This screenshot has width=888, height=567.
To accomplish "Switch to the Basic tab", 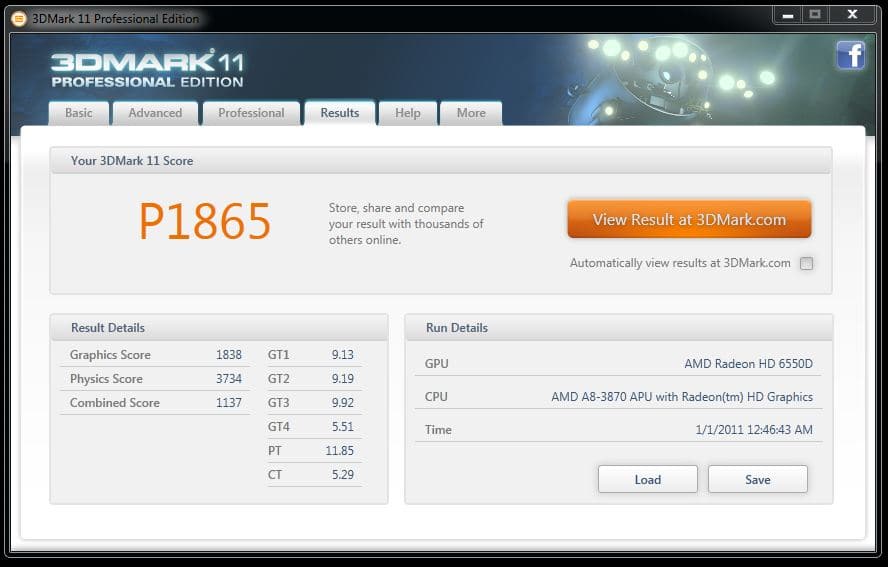I will (x=79, y=113).
